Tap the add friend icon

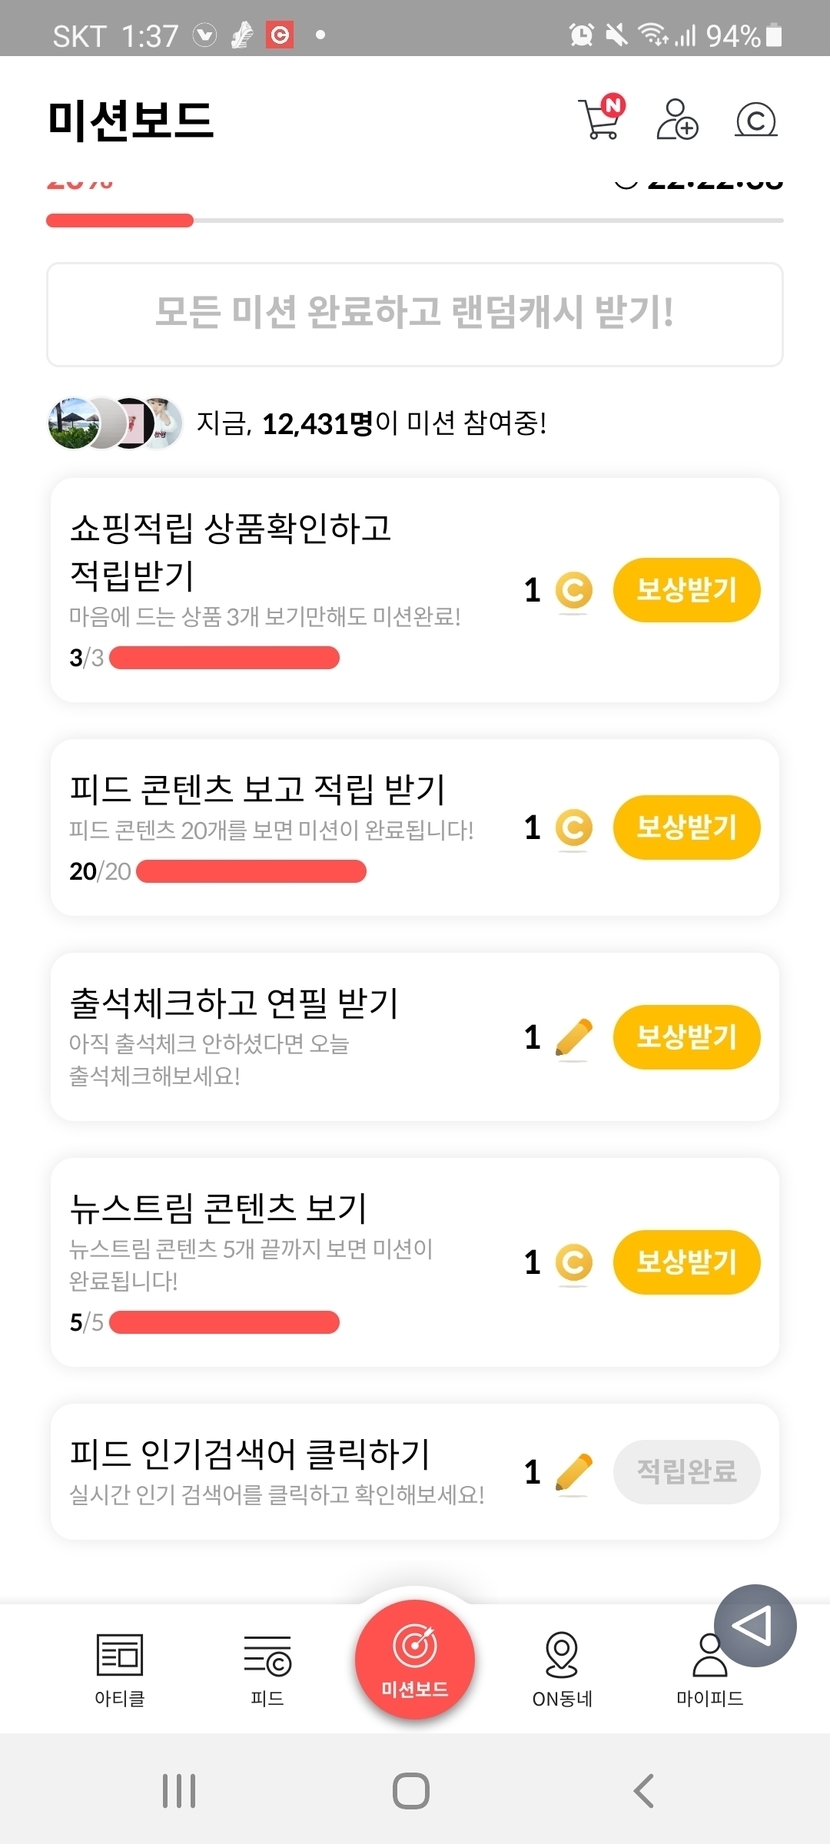(x=677, y=119)
